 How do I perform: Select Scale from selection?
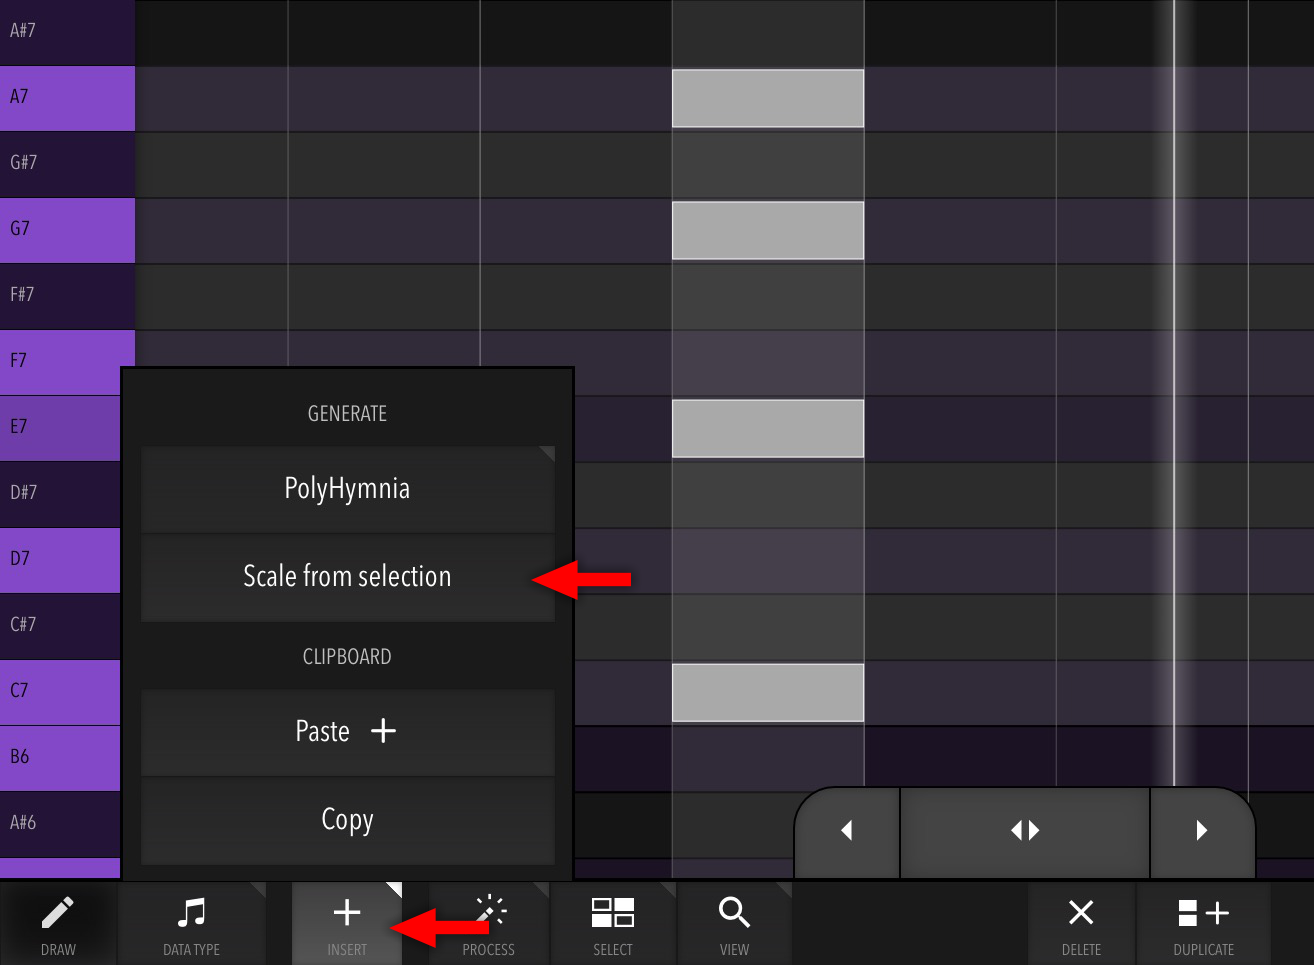click(347, 577)
